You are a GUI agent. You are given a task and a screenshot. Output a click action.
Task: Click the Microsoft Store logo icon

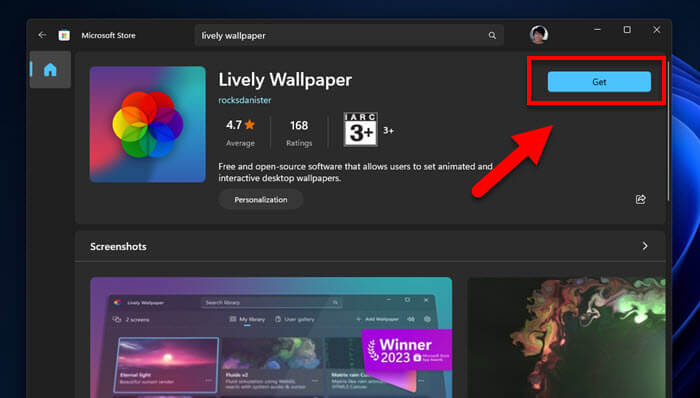[64, 35]
